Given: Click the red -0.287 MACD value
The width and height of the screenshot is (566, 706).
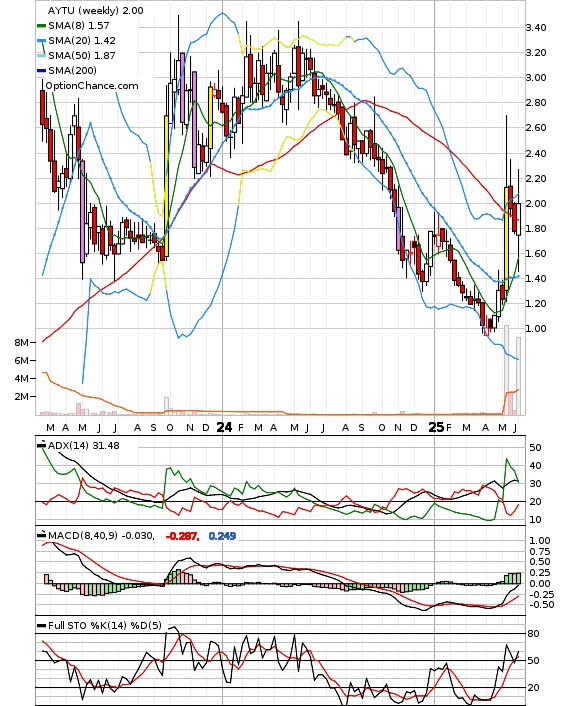Looking at the screenshot, I should coord(182,536).
